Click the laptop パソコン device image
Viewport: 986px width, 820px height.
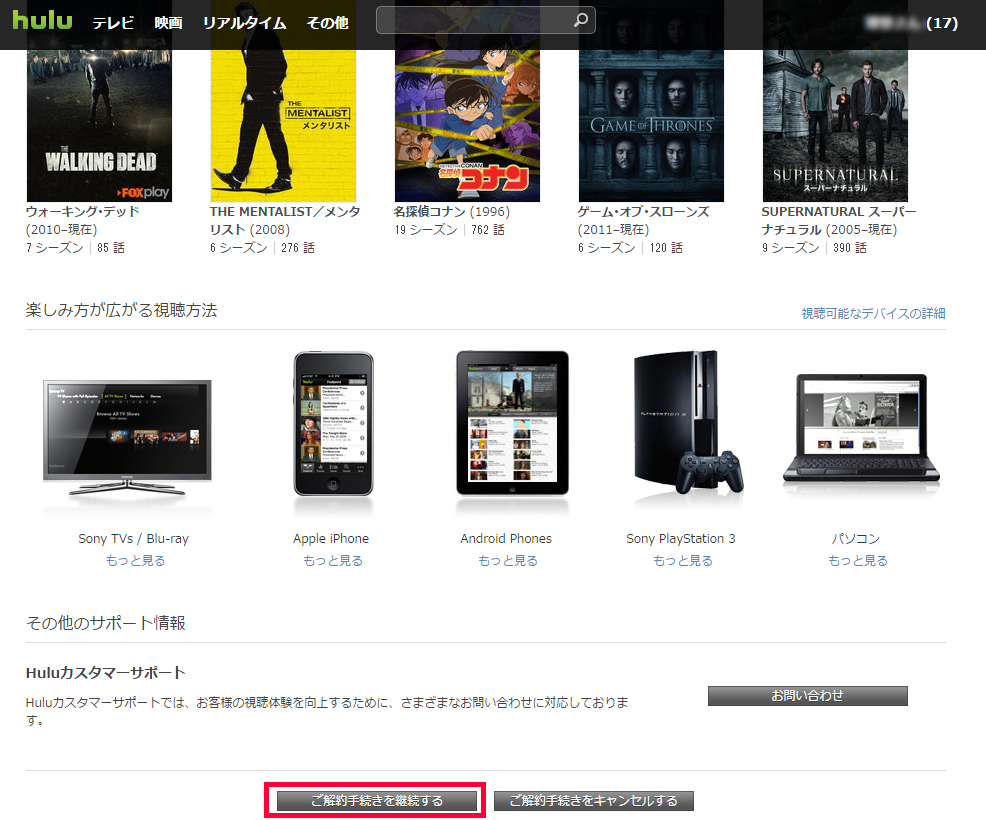pyautogui.click(x=861, y=428)
